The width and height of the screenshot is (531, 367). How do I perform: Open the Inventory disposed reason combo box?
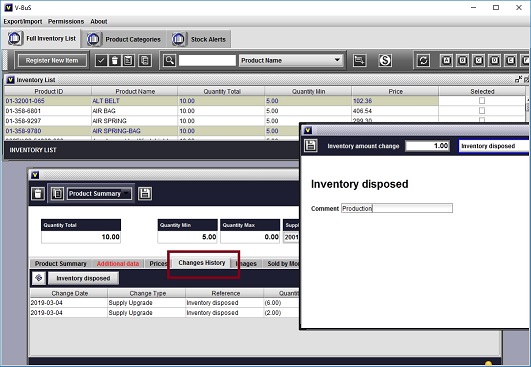[494, 146]
